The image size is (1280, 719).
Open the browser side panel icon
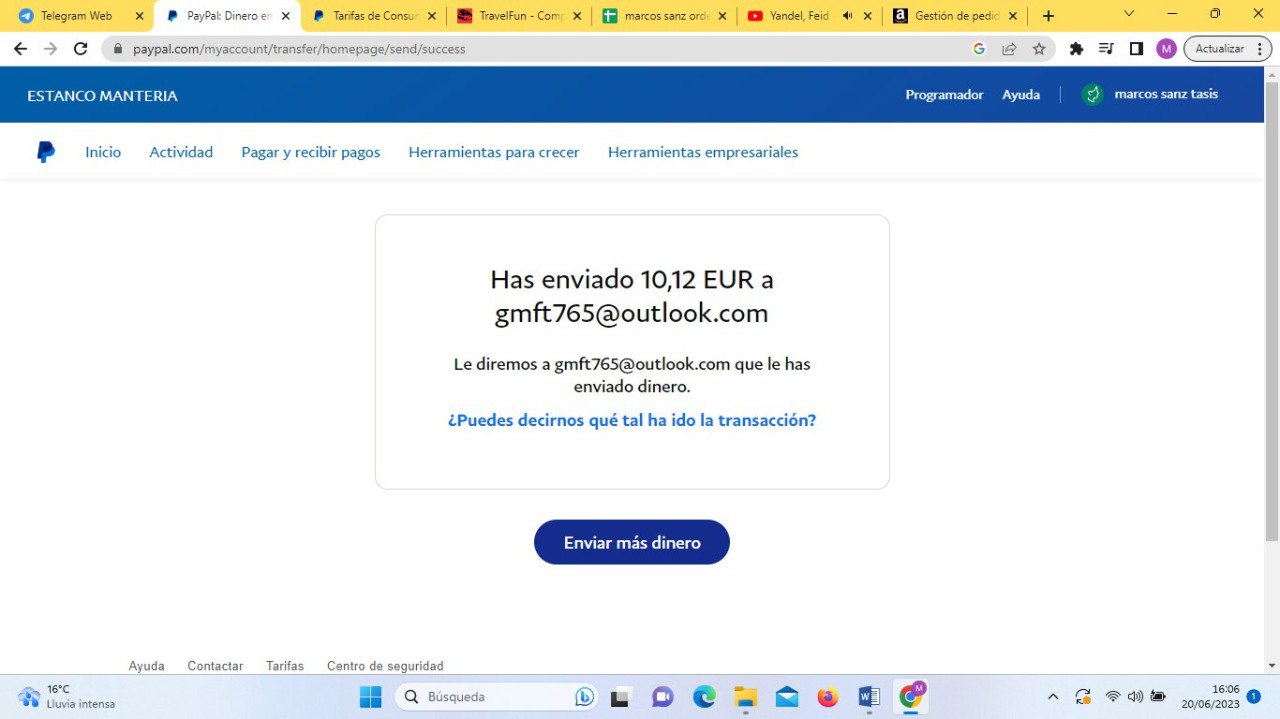tap(1136, 49)
